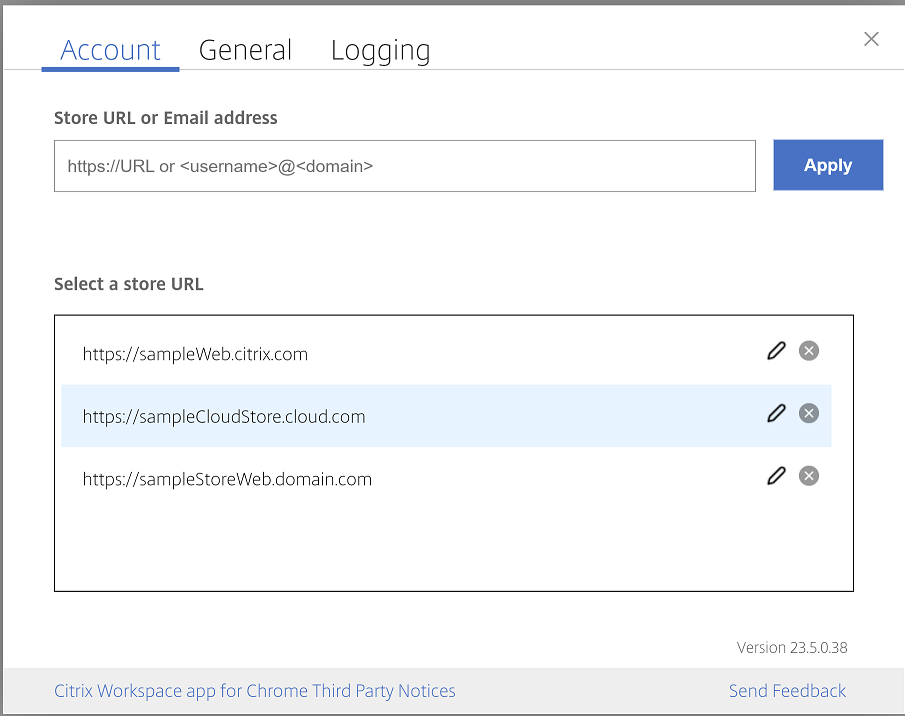
Task: Select the https://sampleWeb.citrix.com store
Action: point(195,354)
